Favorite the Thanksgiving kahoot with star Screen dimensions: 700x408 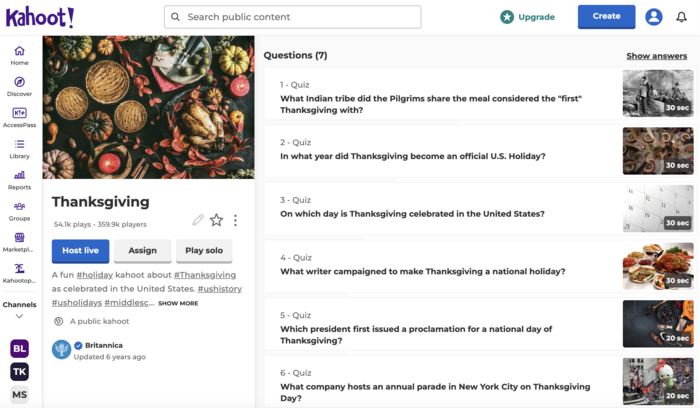(216, 220)
